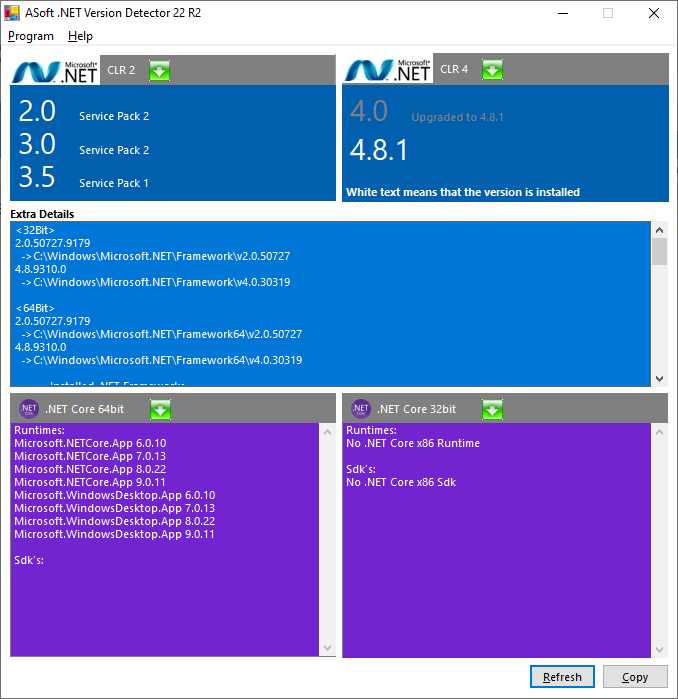Click Service Pack 1 next to 3.5
This screenshot has height=699, width=678.
114,183
